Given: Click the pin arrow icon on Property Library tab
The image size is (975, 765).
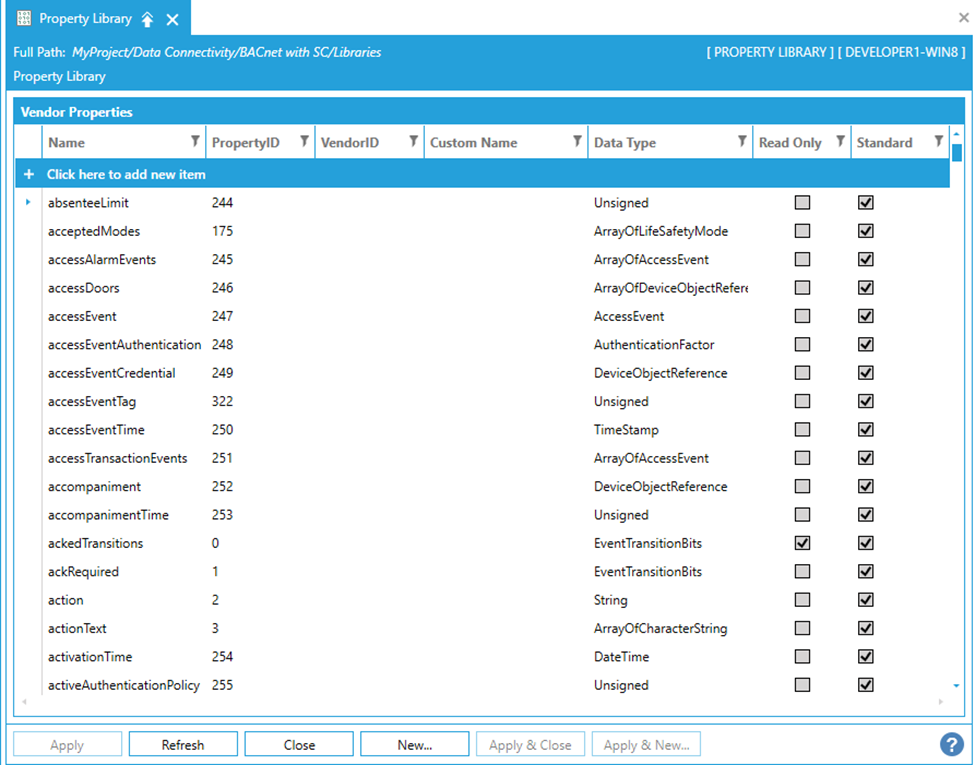Looking at the screenshot, I should [148, 20].
